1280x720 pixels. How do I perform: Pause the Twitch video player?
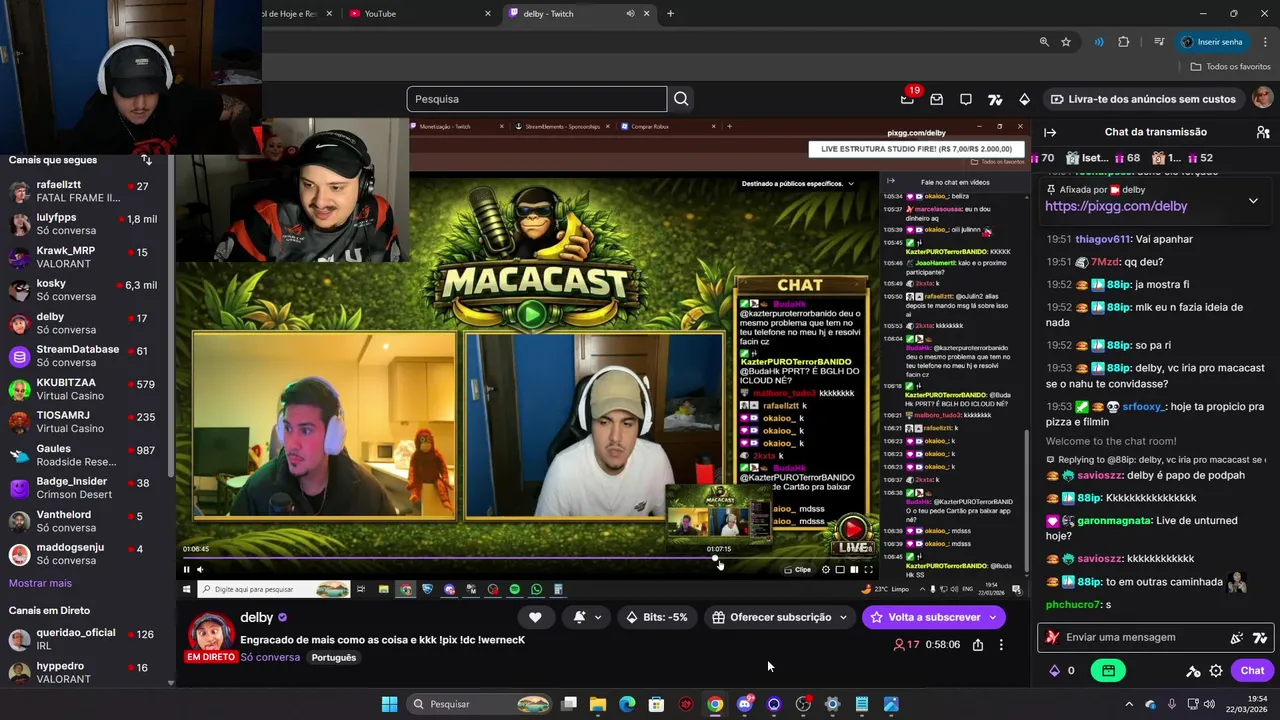[186, 569]
